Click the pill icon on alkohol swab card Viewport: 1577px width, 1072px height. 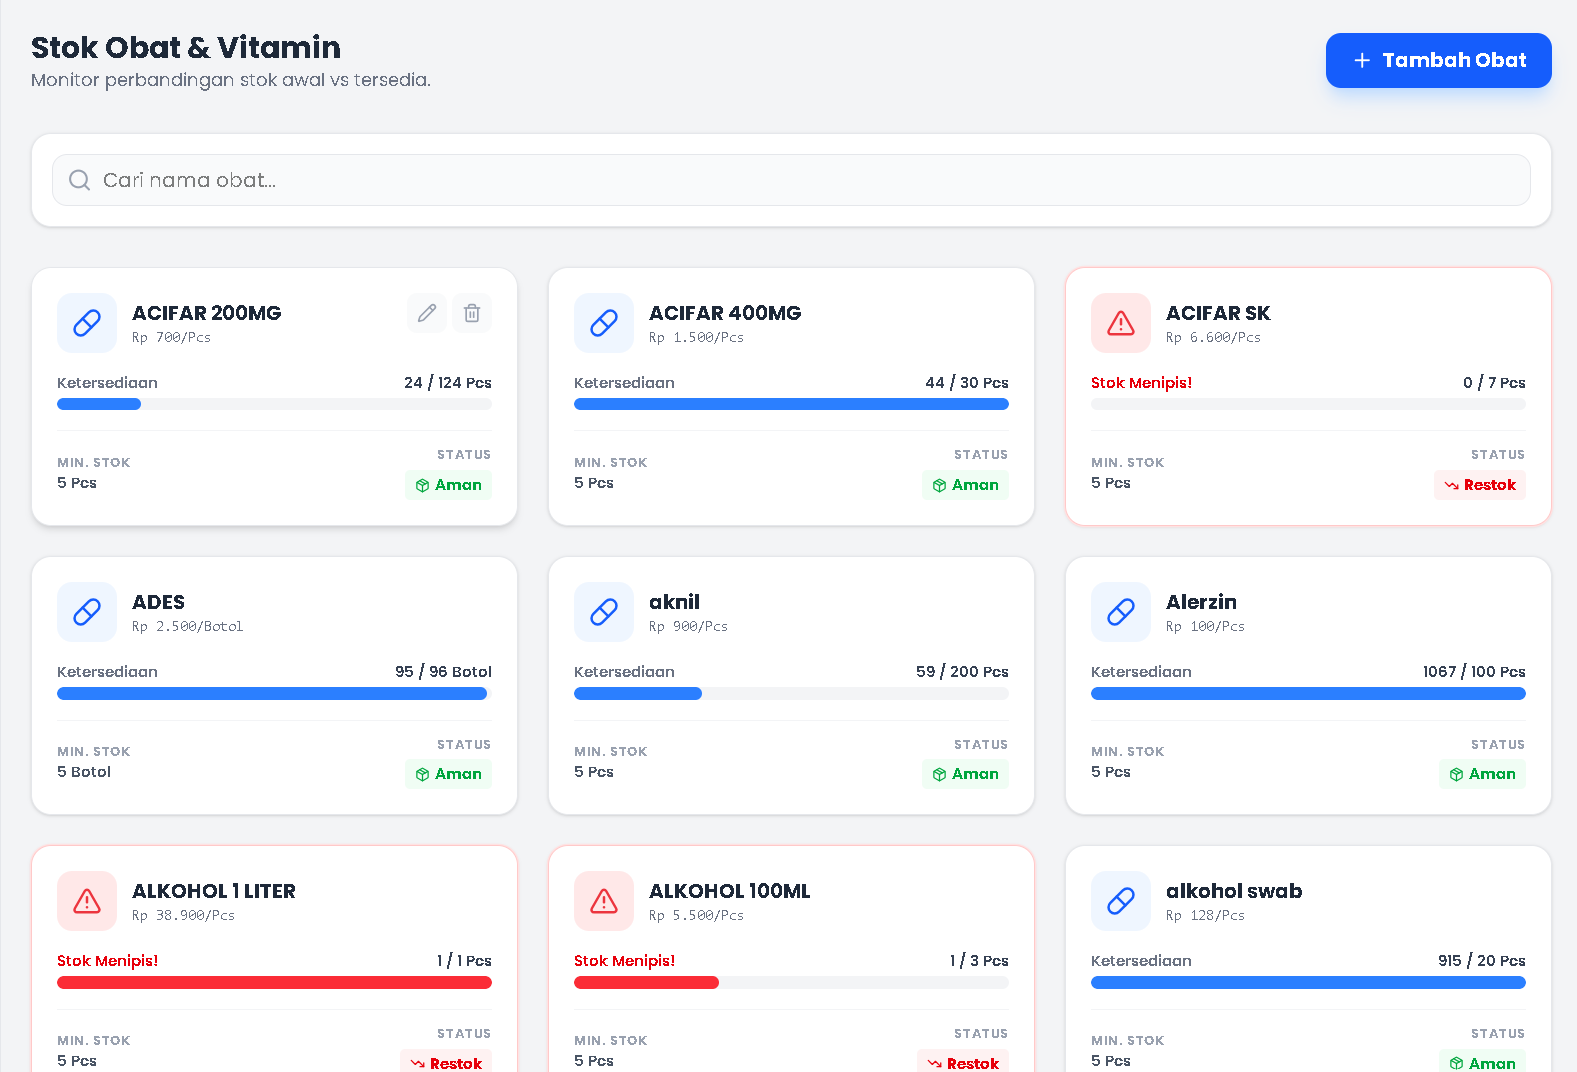(x=1121, y=901)
